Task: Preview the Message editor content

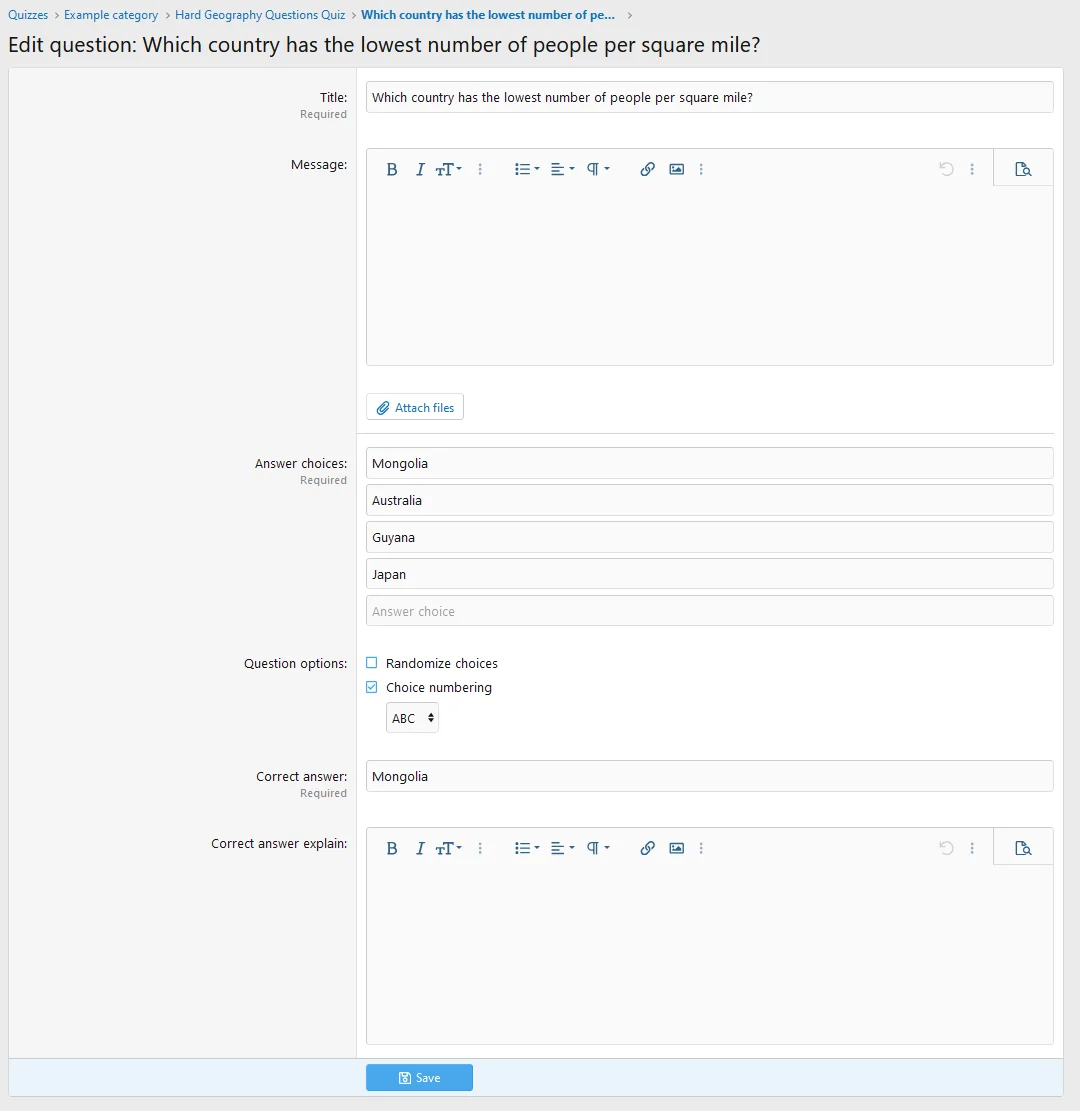Action: pyautogui.click(x=1022, y=170)
